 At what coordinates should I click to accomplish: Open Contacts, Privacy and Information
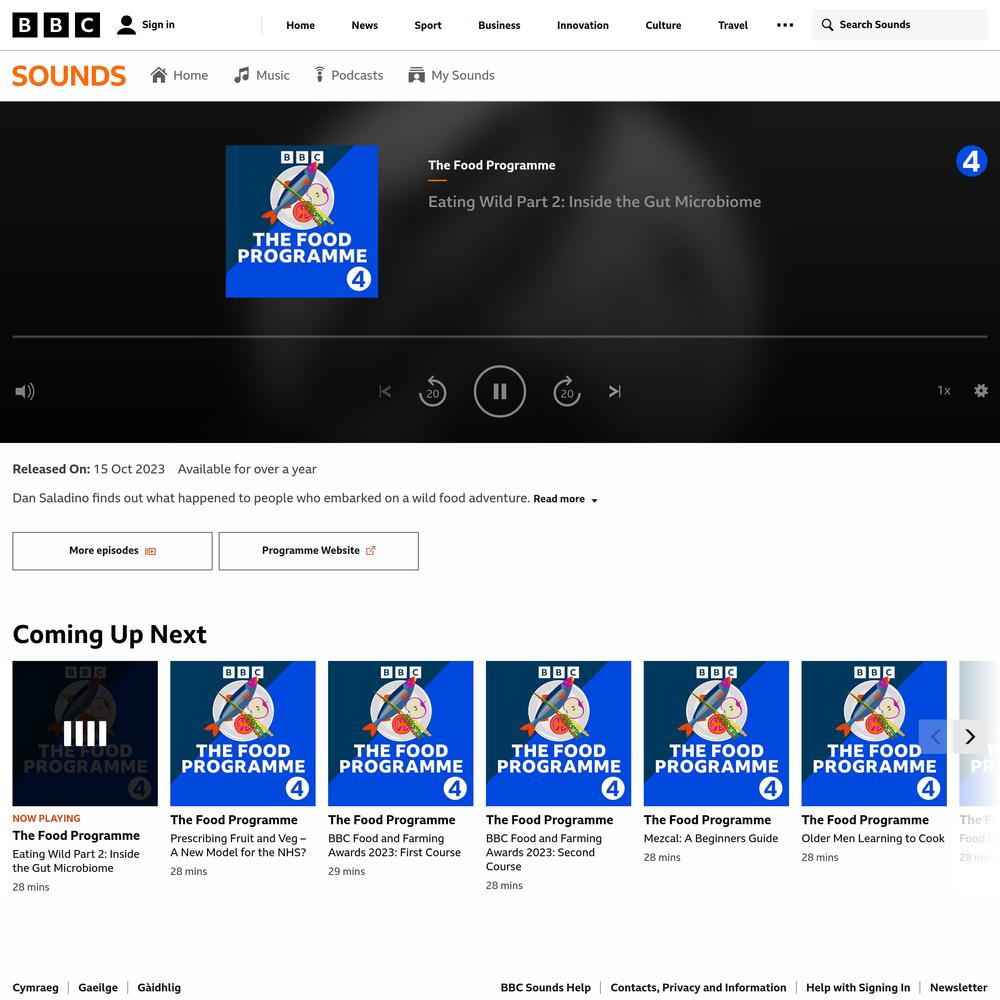click(698, 987)
